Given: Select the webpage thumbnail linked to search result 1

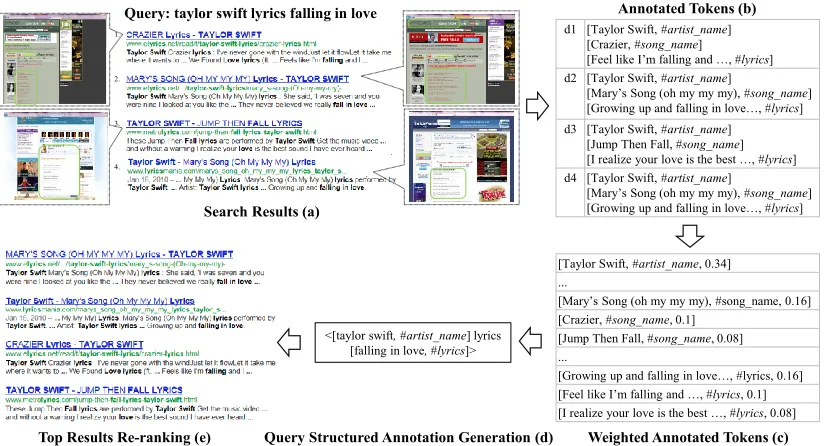Looking at the screenshot, I should 55,60.
